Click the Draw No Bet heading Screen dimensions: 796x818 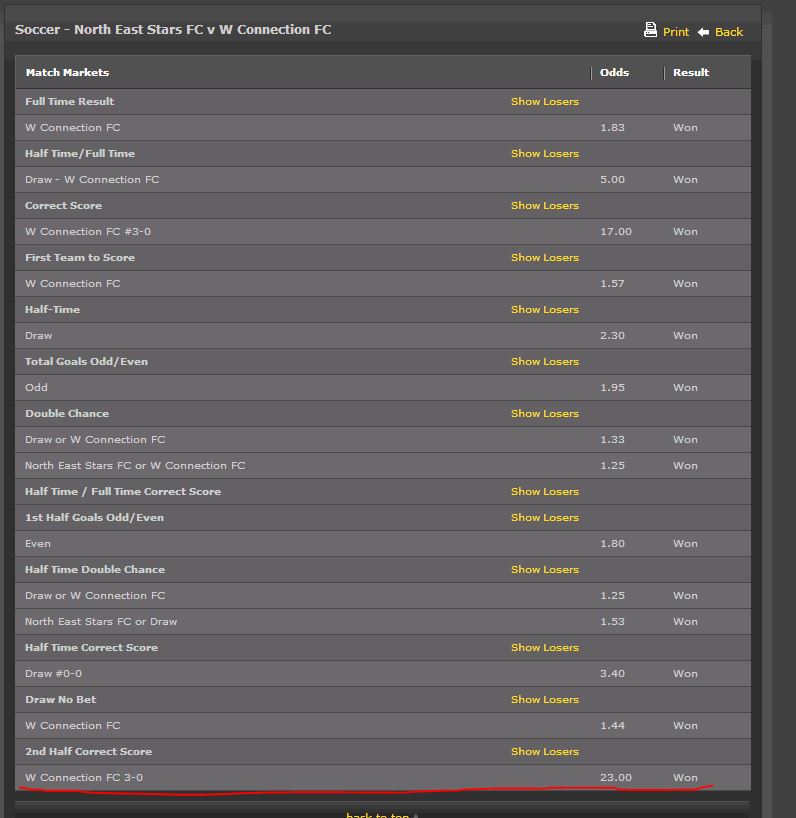[x=61, y=700]
